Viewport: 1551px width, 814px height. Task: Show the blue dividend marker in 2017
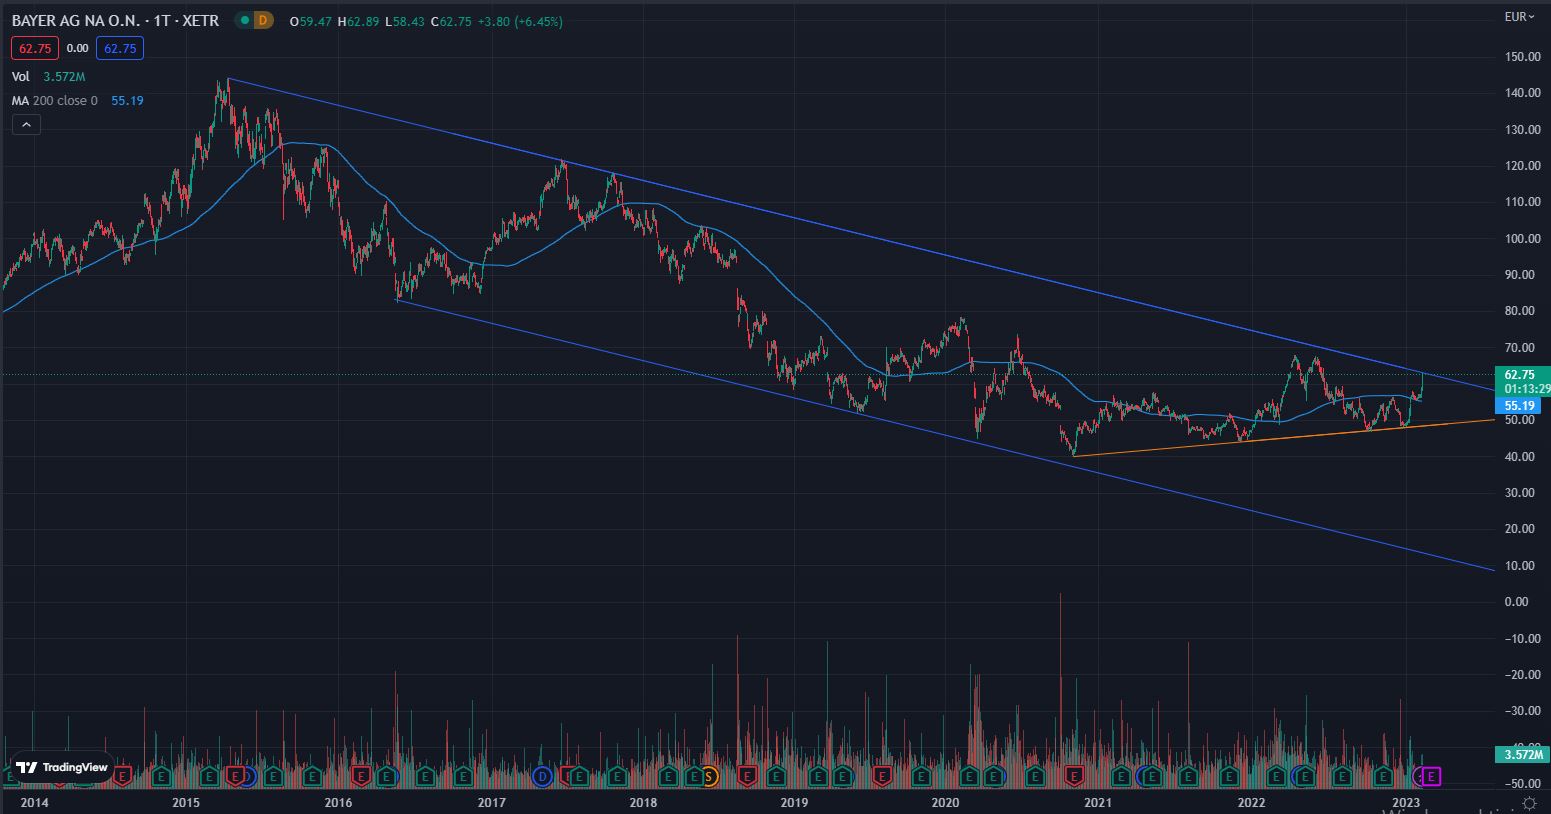tap(543, 775)
